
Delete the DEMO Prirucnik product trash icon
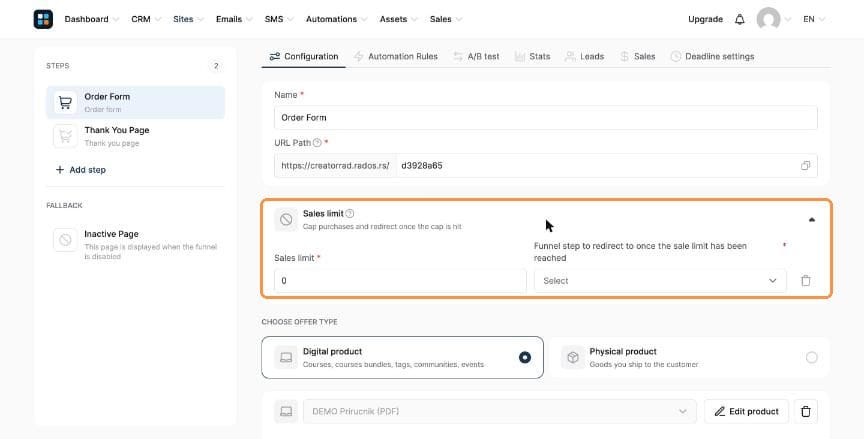tap(806, 411)
